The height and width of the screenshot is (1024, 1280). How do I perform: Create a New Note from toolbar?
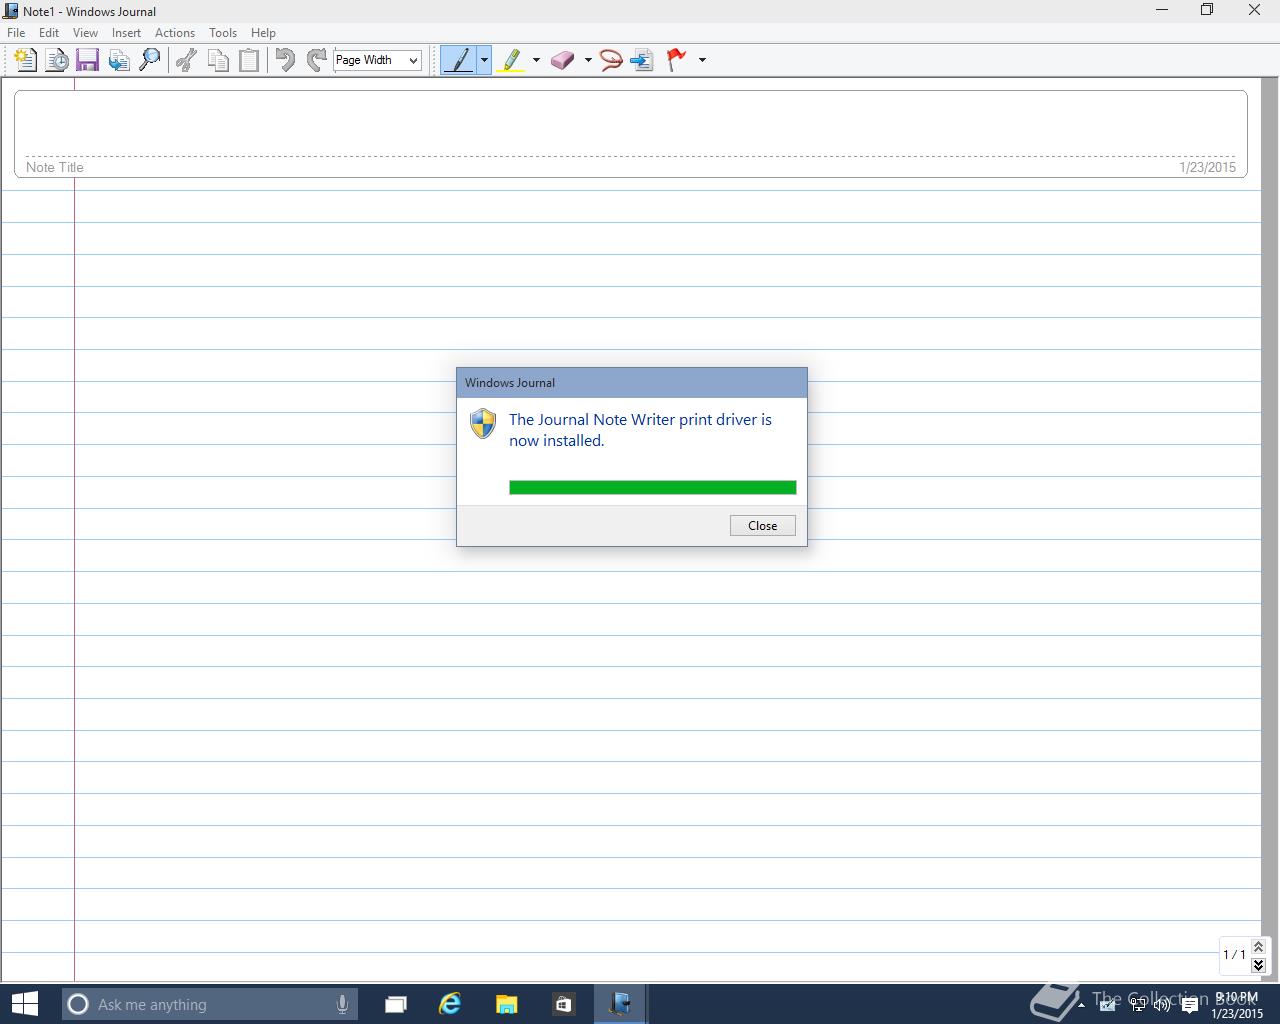pos(26,60)
